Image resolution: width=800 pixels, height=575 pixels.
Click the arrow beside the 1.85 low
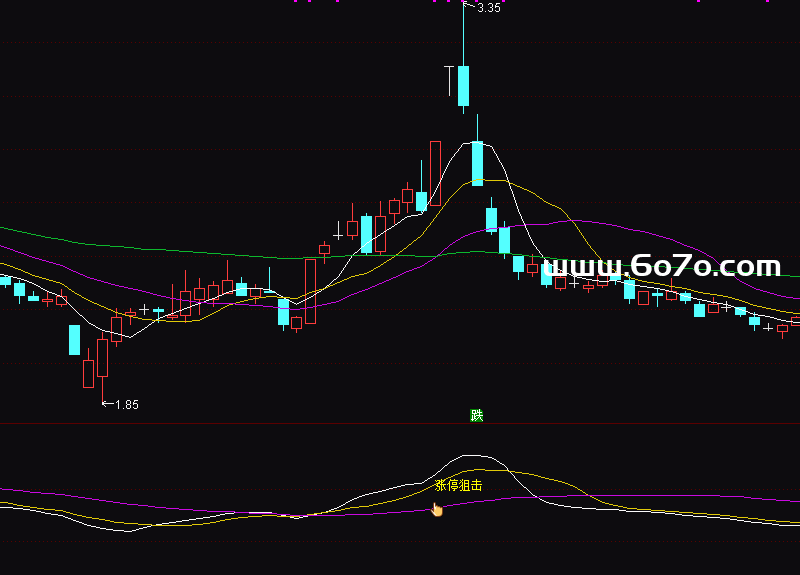pyautogui.click(x=108, y=404)
